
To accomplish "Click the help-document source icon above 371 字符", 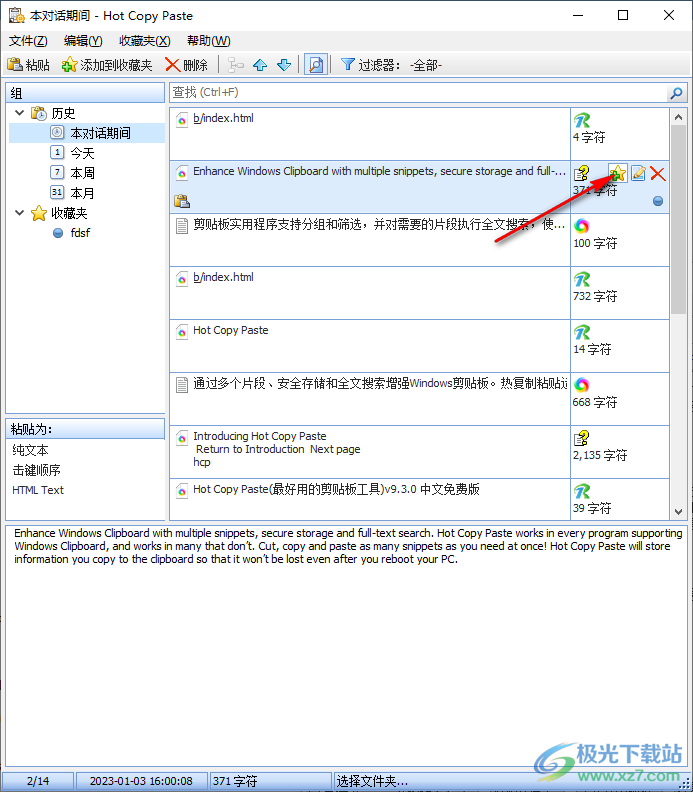I will point(581,173).
